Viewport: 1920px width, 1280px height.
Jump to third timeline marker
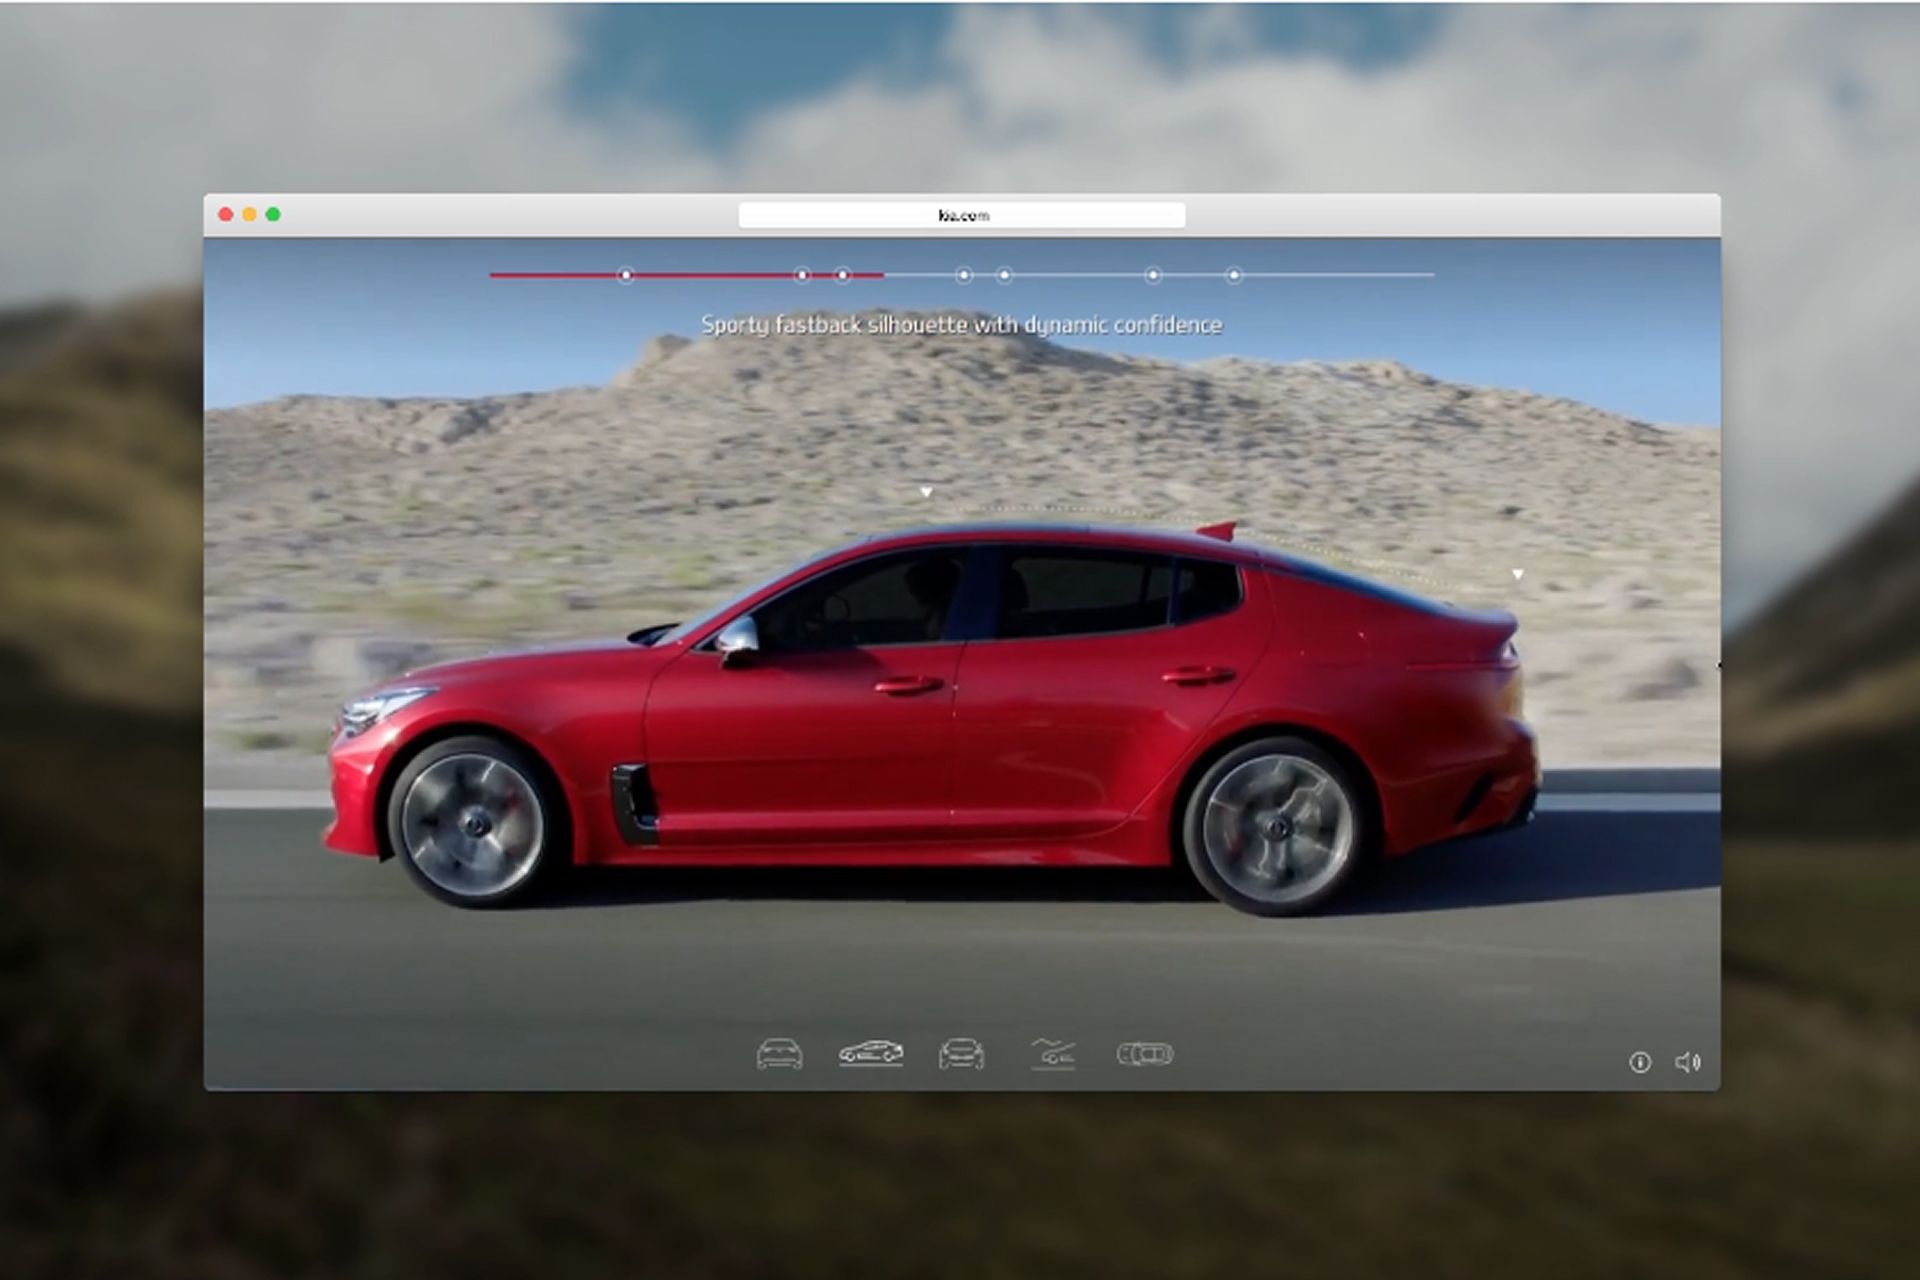843,275
